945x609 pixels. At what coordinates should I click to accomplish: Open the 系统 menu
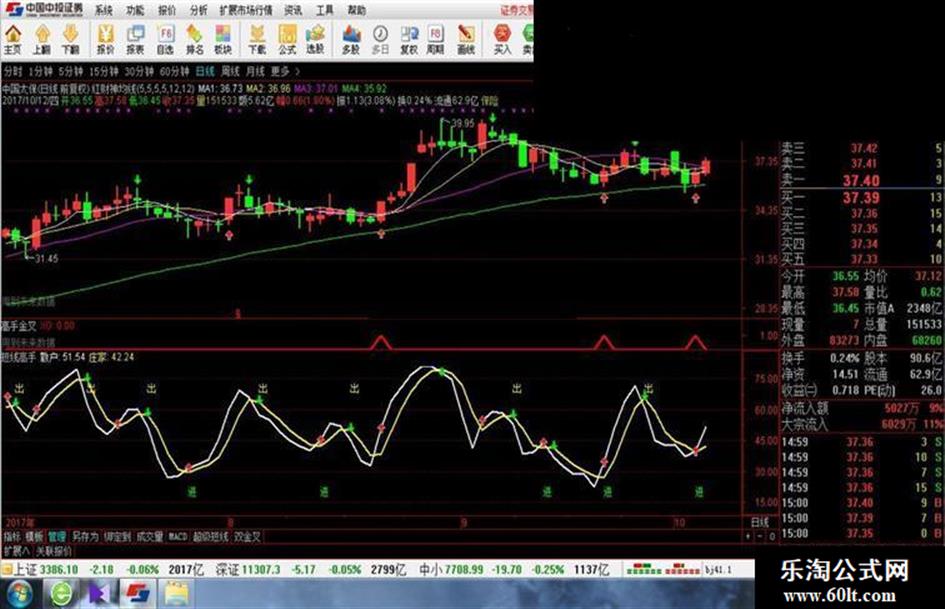(x=104, y=10)
